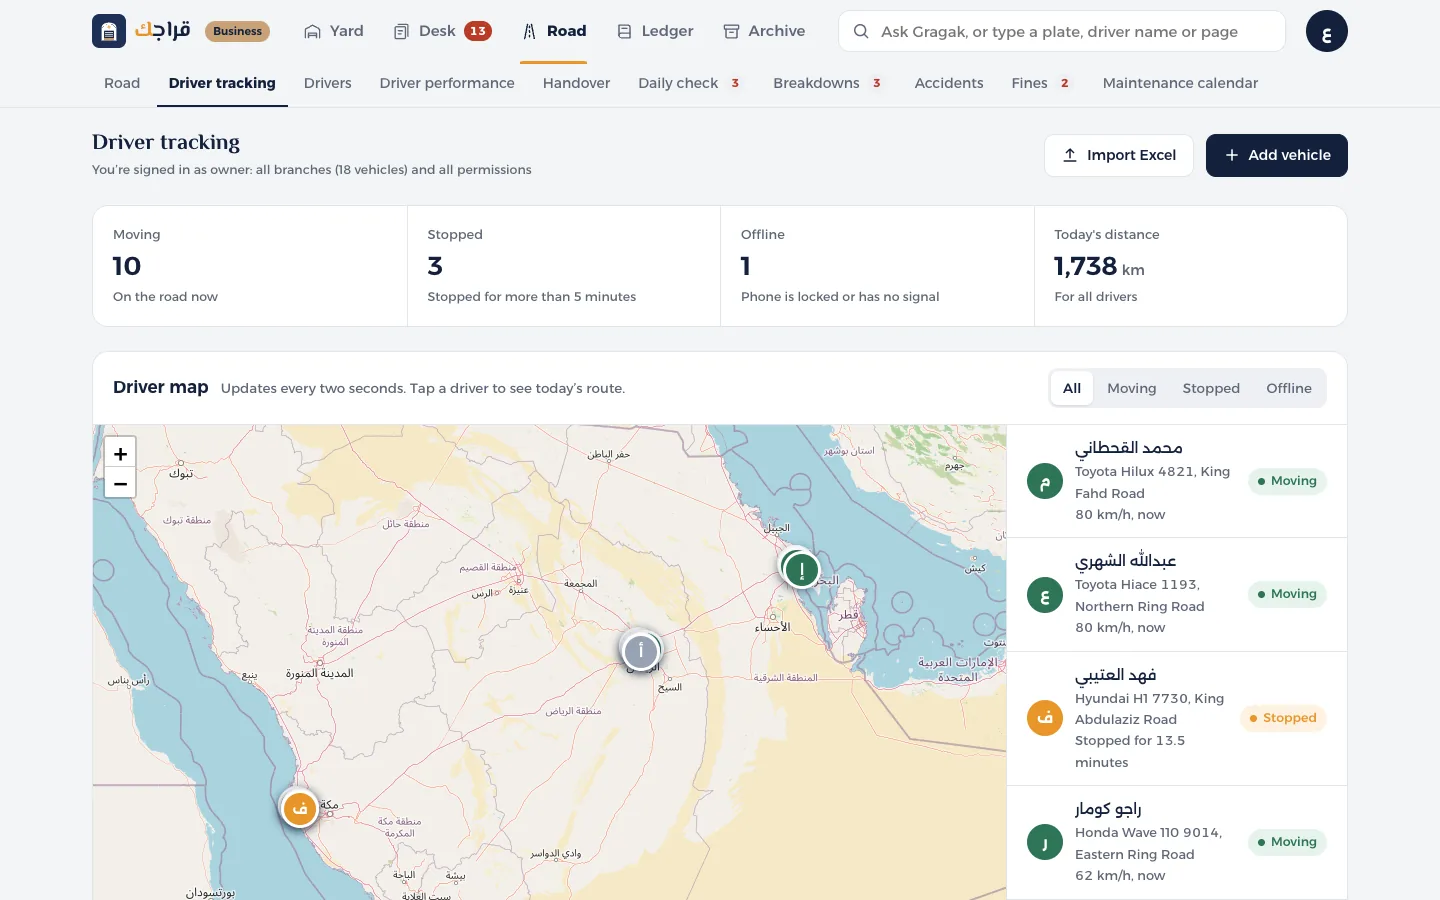Zoom in on the driver map
Screen dimensions: 1440x900
coord(120,453)
